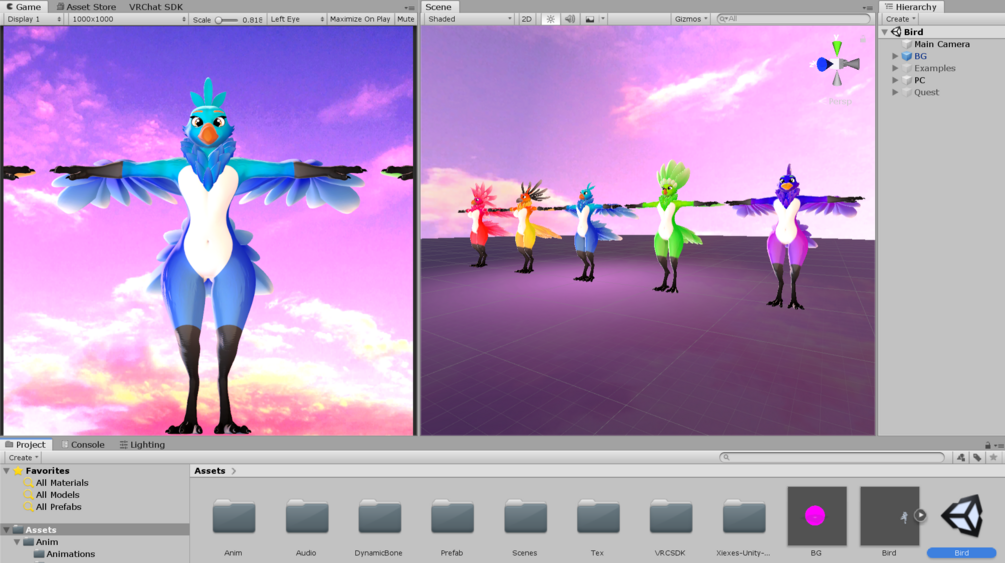
Task: Select the Anim folder icon
Action: point(234,517)
